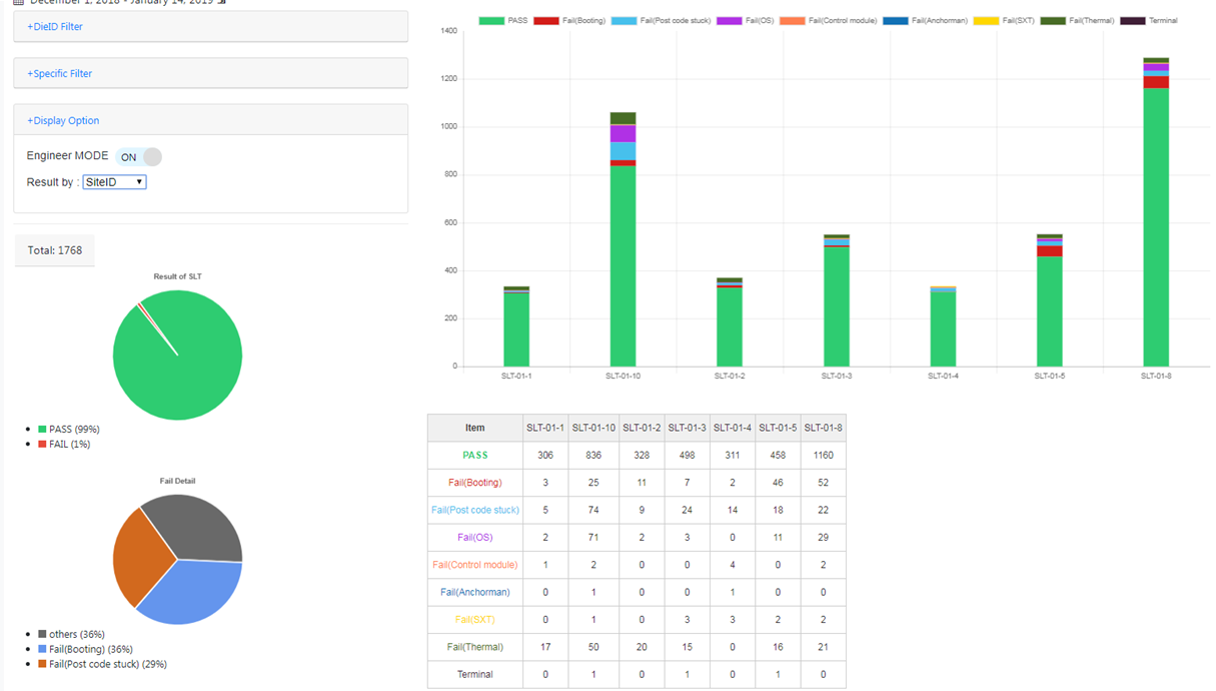Click the Fail(Thermal) row label in table

pyautogui.click(x=475, y=647)
